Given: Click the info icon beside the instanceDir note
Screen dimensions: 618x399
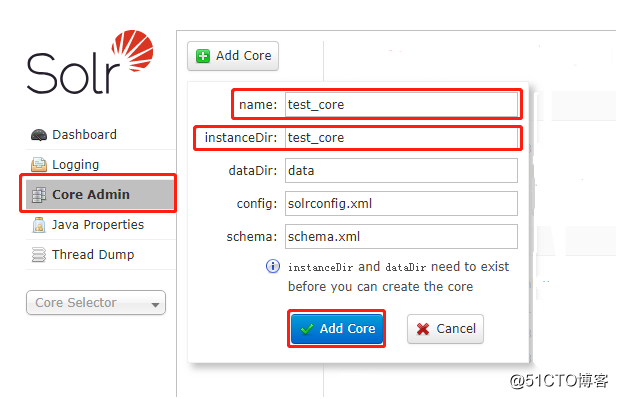Looking at the screenshot, I should coord(273,266).
